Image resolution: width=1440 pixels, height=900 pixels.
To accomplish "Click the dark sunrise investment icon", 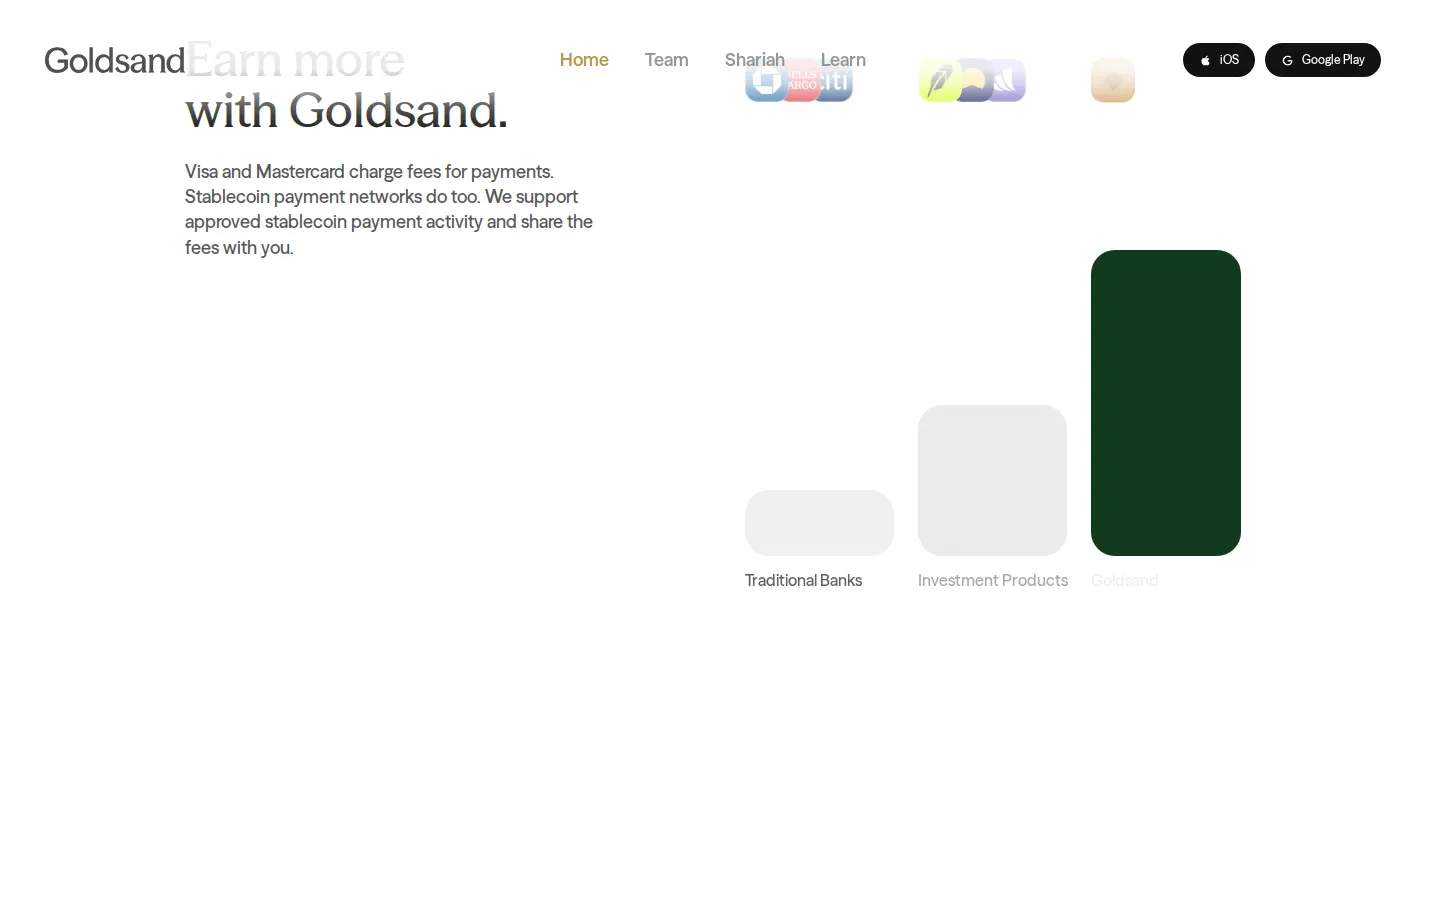I will click(x=973, y=80).
